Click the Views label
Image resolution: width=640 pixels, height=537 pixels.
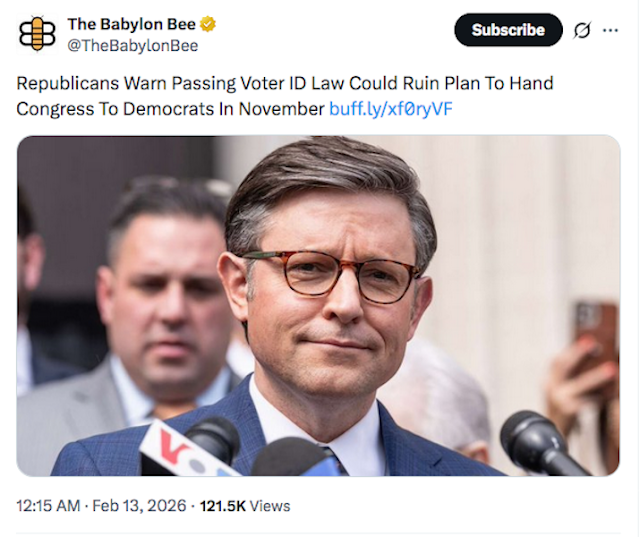tap(270, 505)
